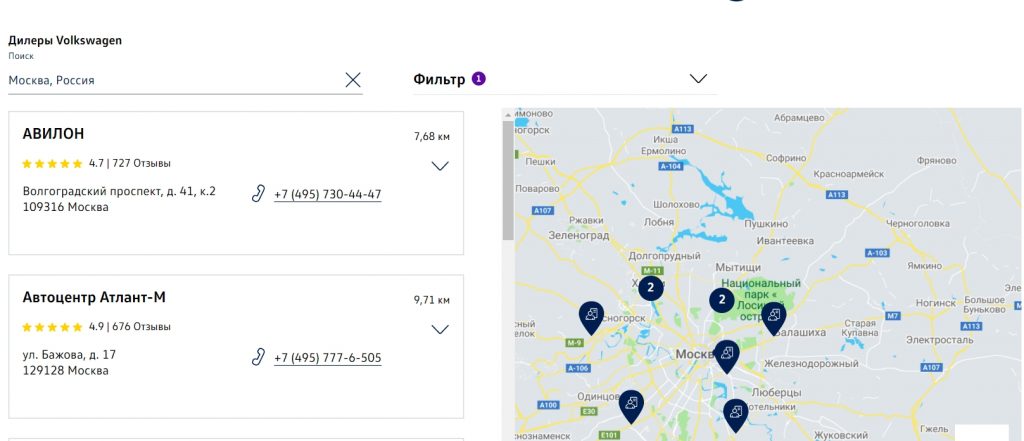
Task: Expand АВИЛОН dealer details
Action: (440, 166)
